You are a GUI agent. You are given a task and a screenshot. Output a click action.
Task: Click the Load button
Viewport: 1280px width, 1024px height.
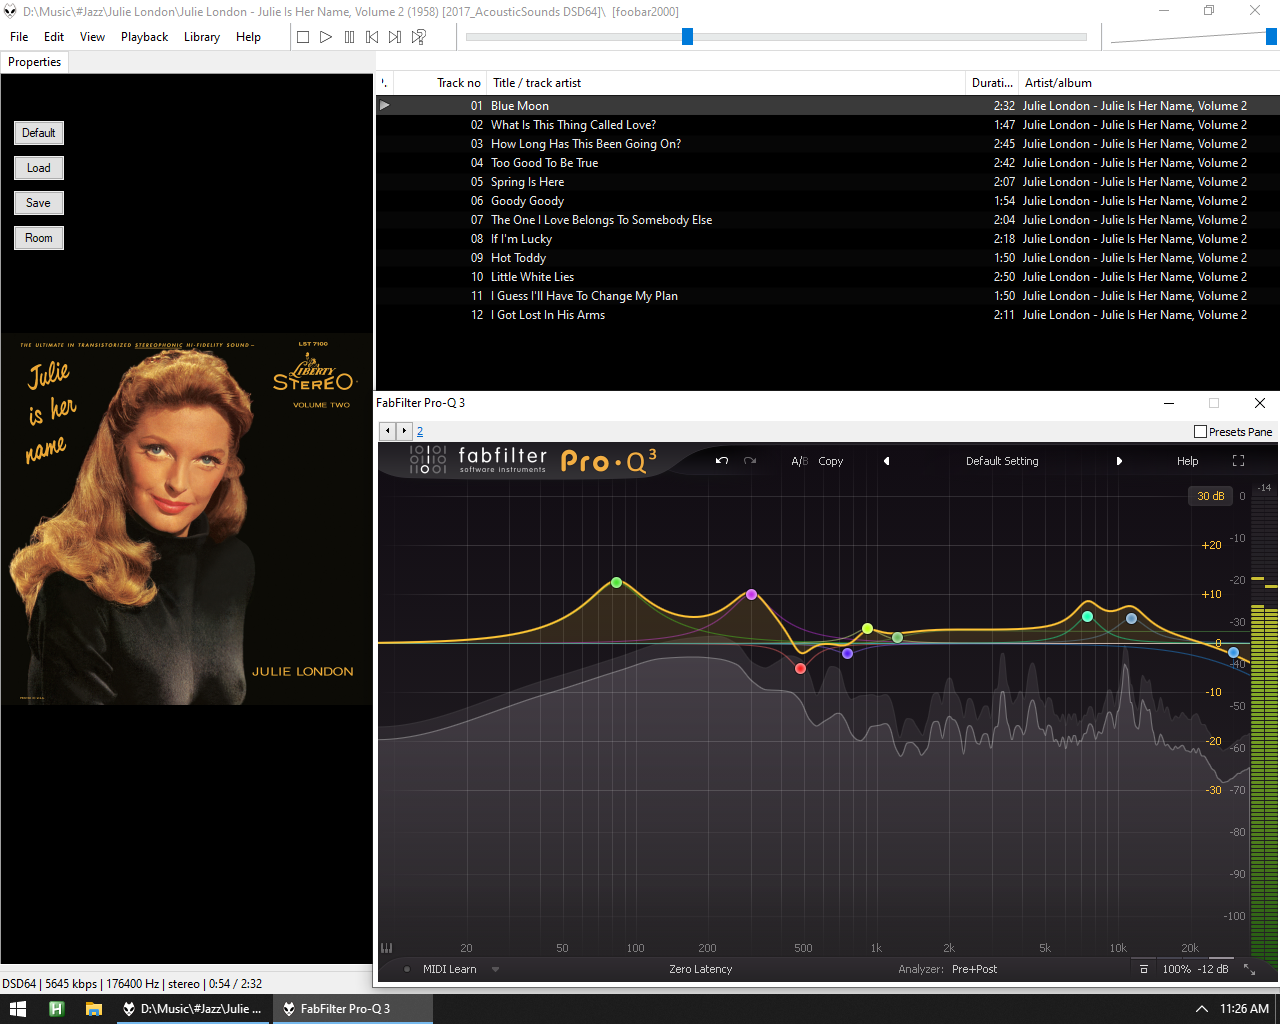(x=39, y=168)
